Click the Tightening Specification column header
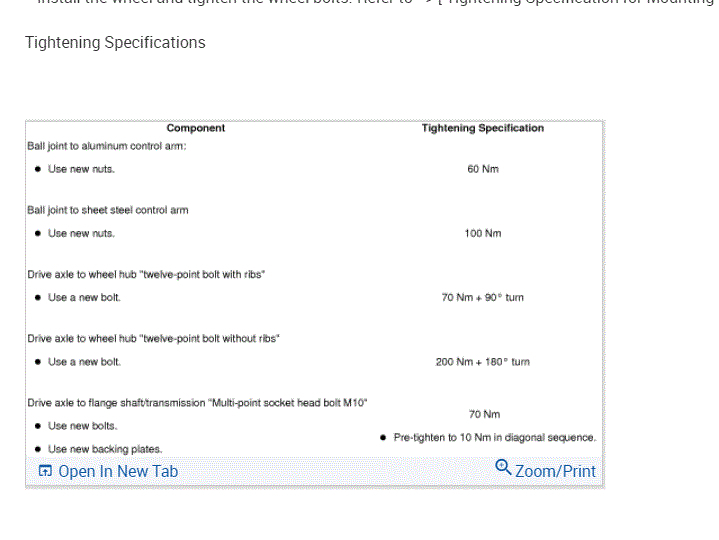The width and height of the screenshot is (719, 540). click(483, 128)
